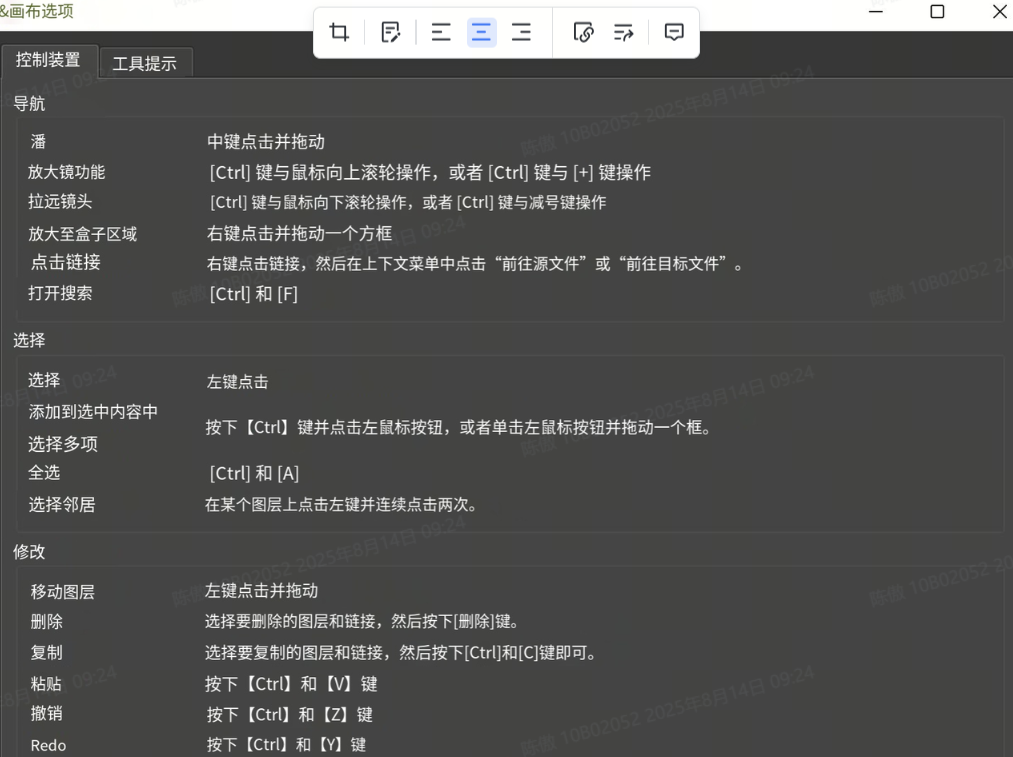1013x757 pixels.
Task: Select the 点击链接 label
Action: click(x=65, y=262)
